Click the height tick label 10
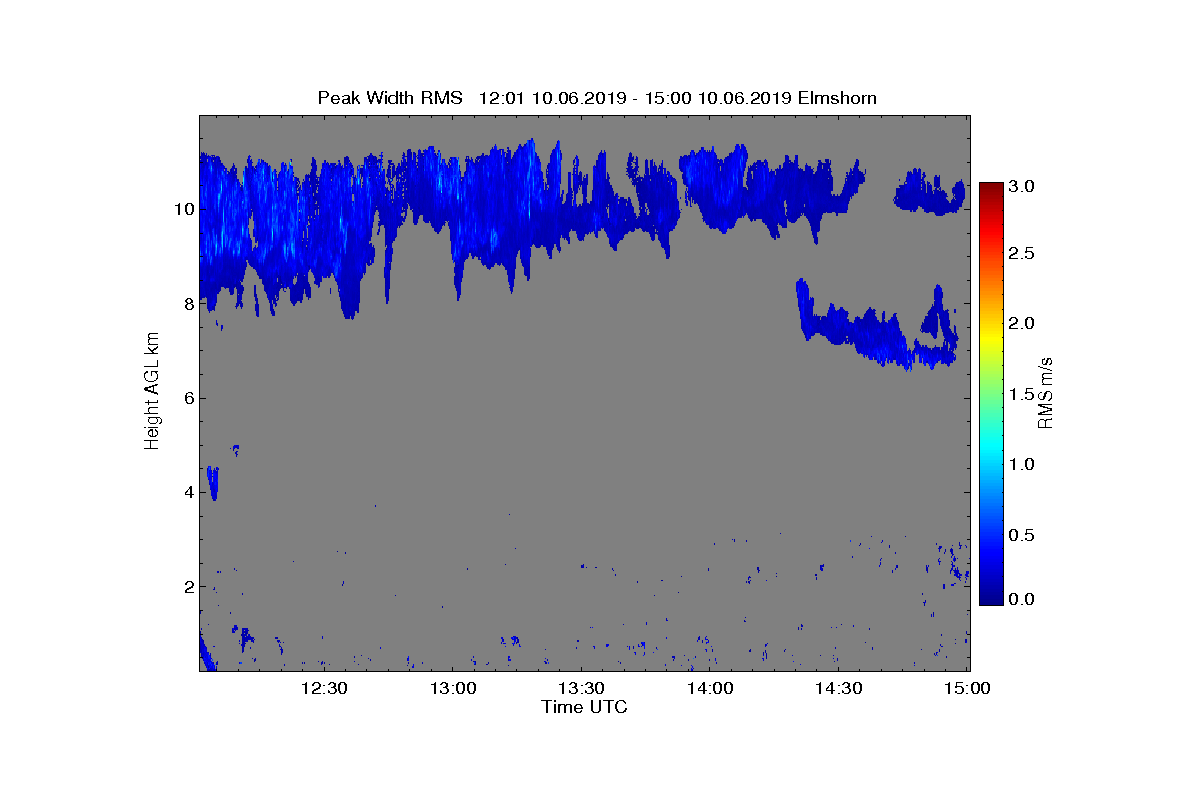1200x800 pixels. click(x=183, y=209)
